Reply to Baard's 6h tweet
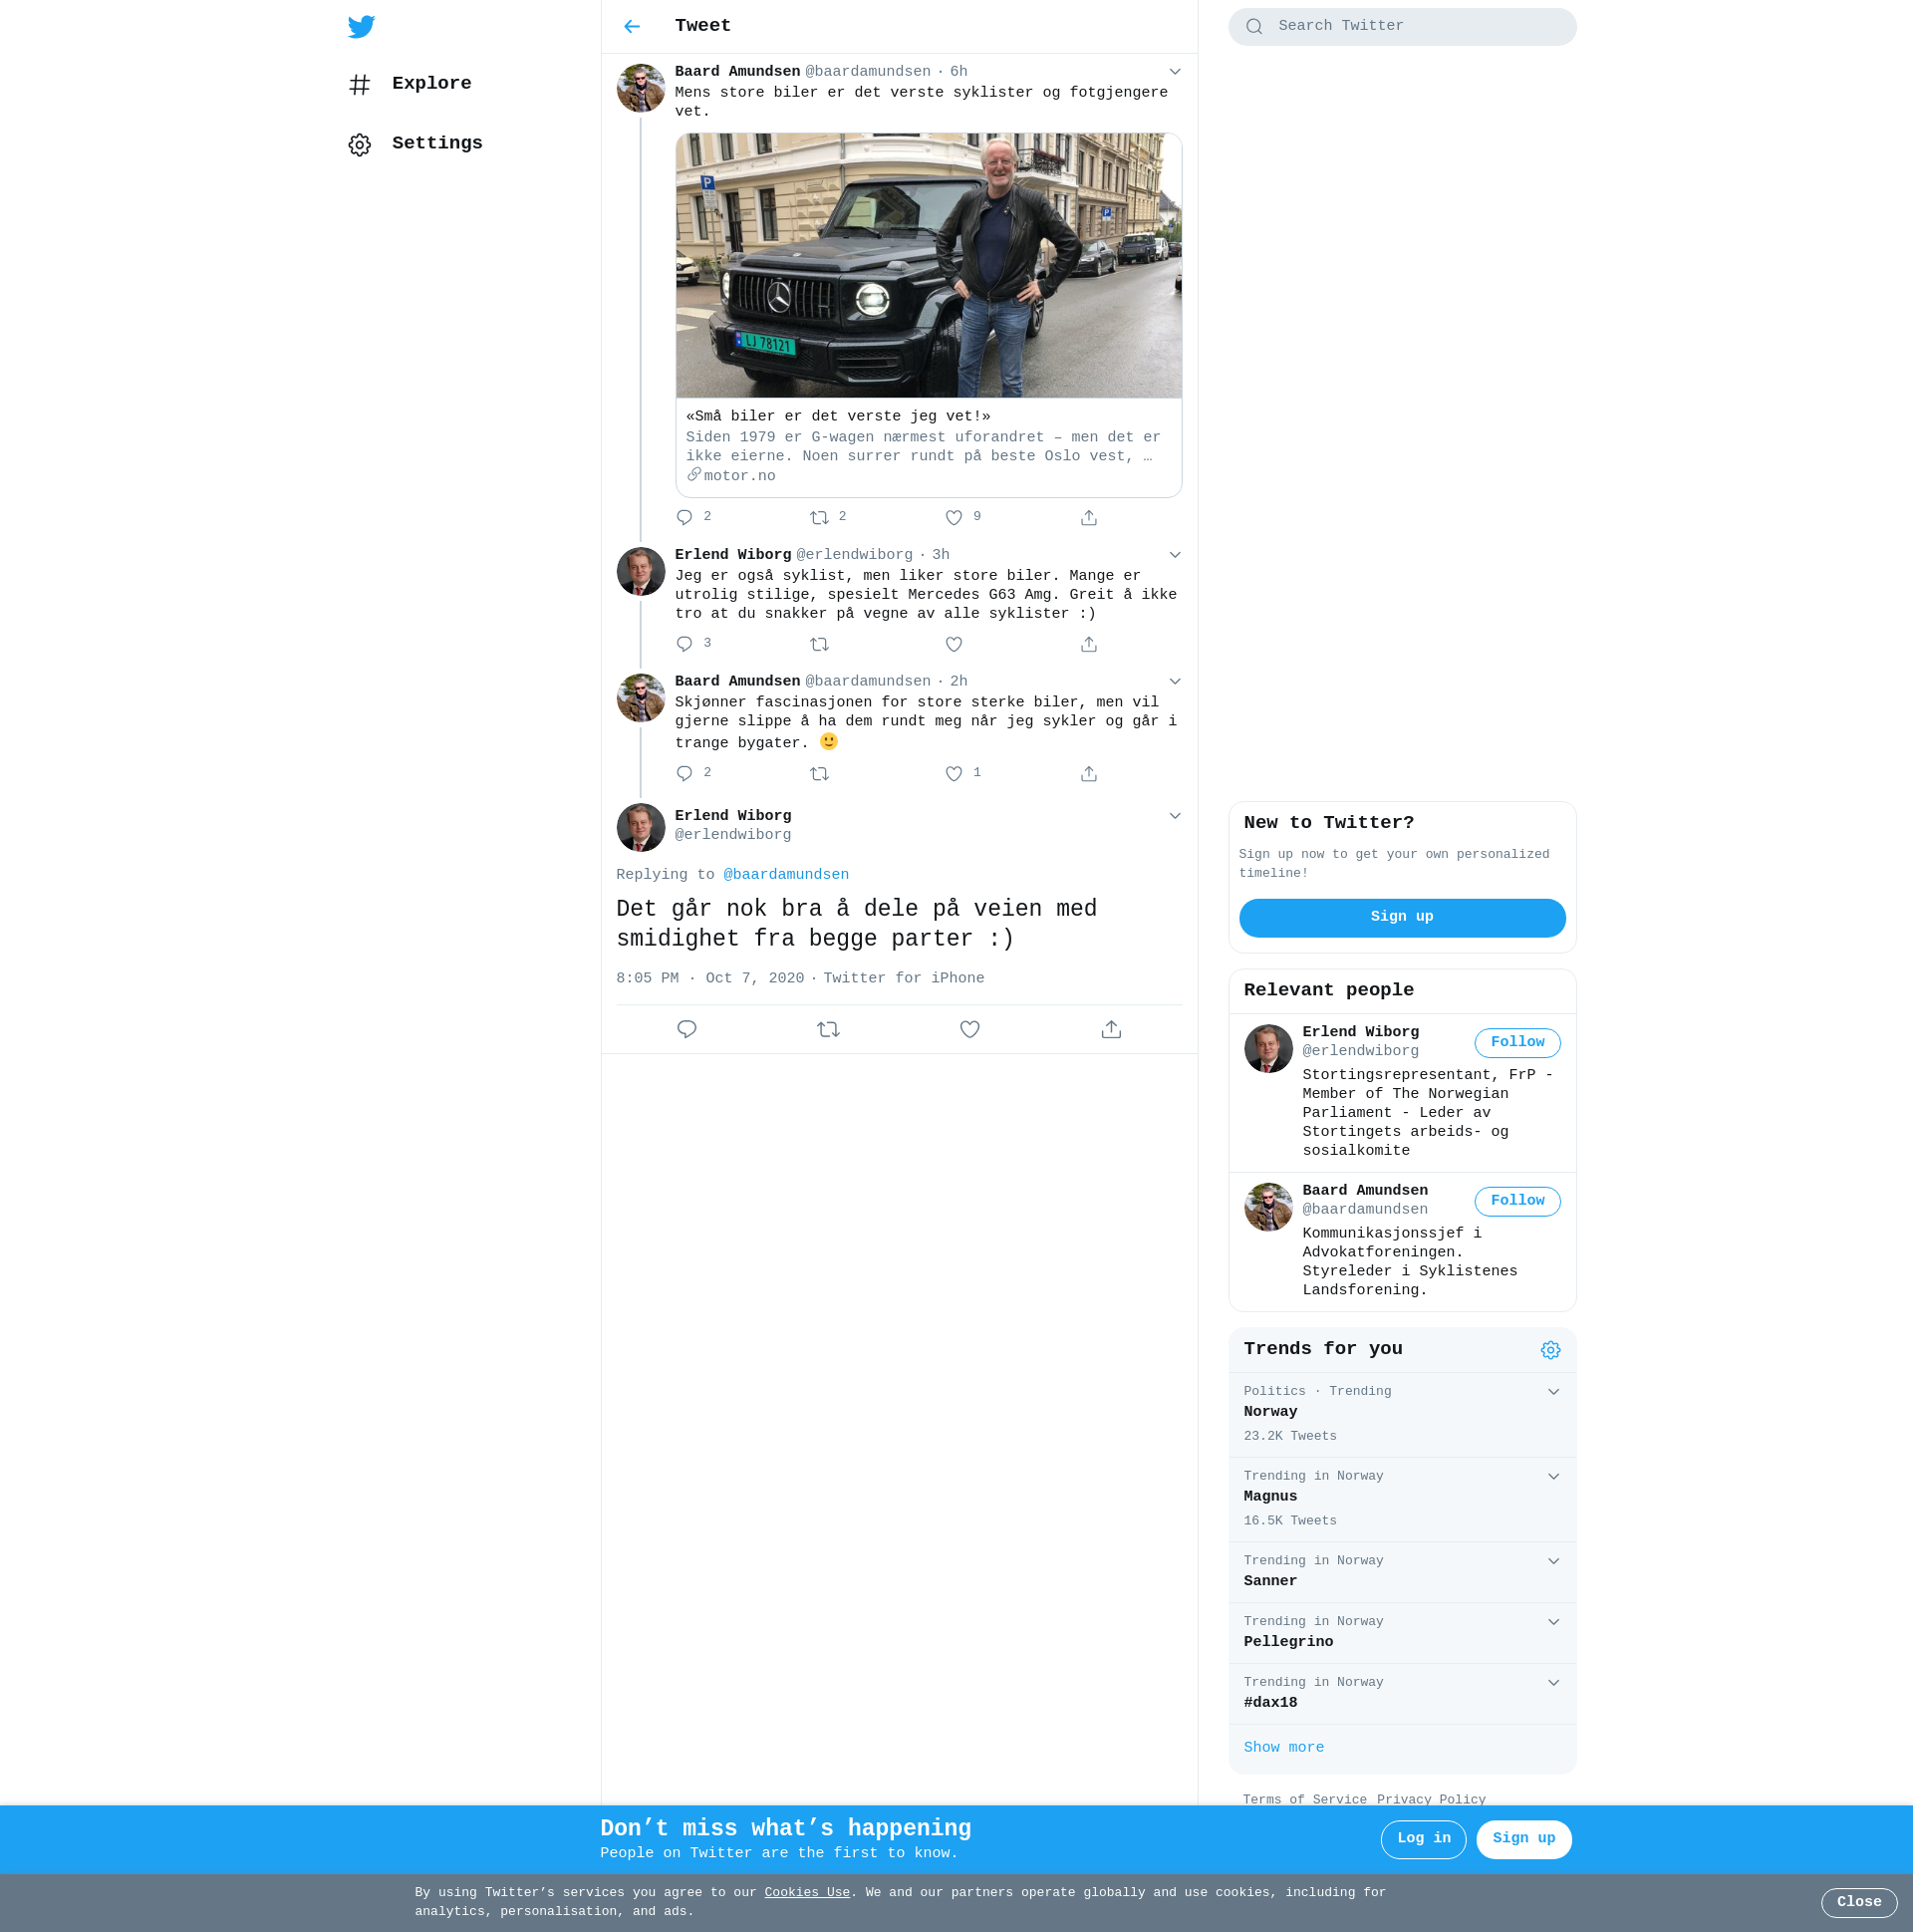 click(x=684, y=517)
